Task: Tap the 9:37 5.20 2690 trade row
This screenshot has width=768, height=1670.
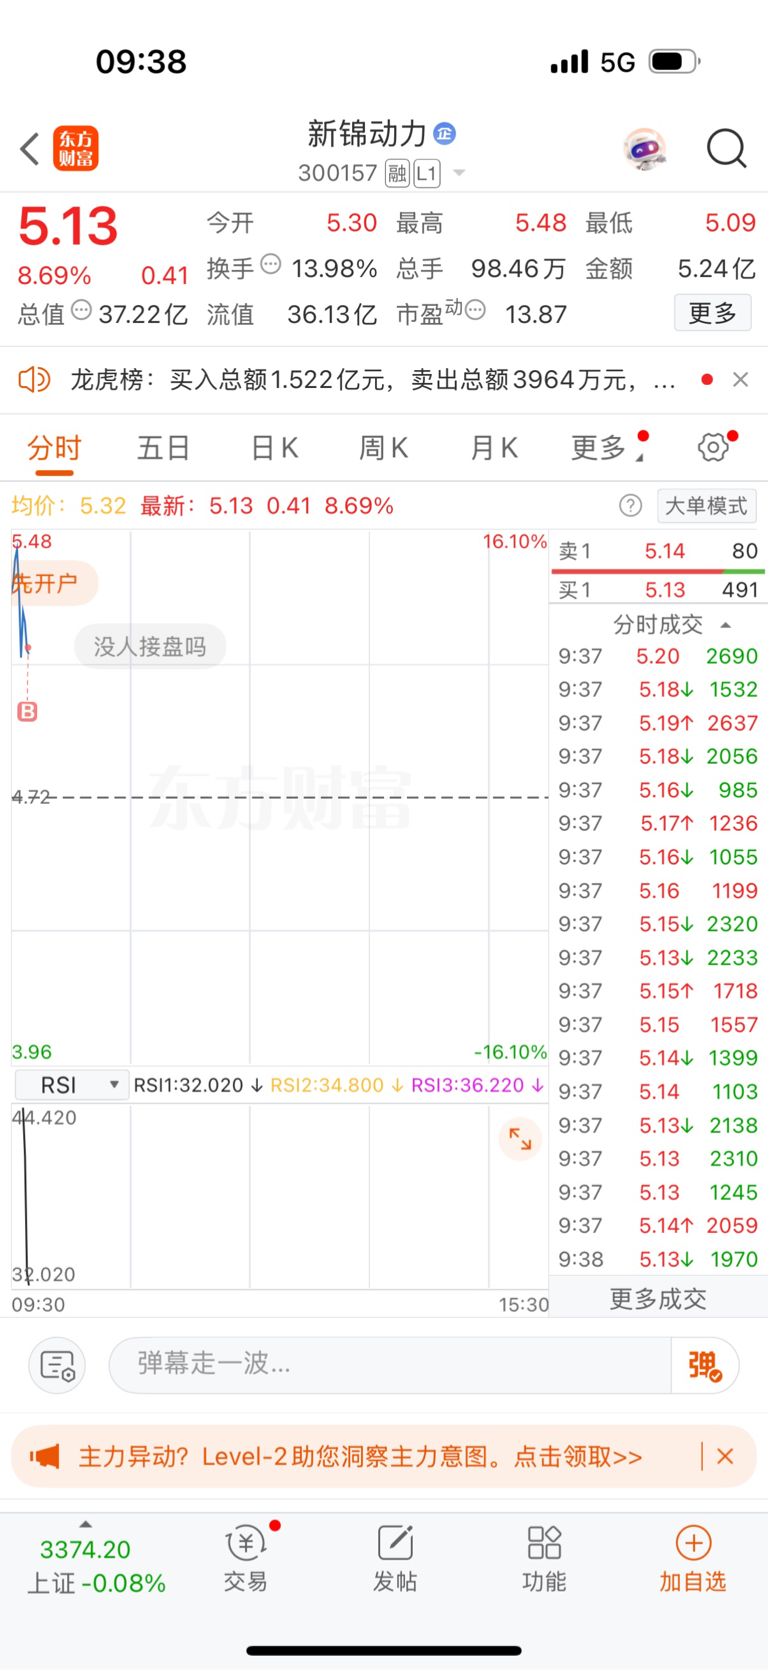Action: click(x=658, y=656)
